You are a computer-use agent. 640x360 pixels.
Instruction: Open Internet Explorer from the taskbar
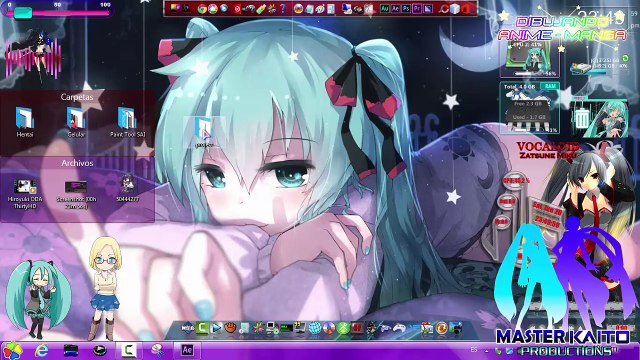42,350
